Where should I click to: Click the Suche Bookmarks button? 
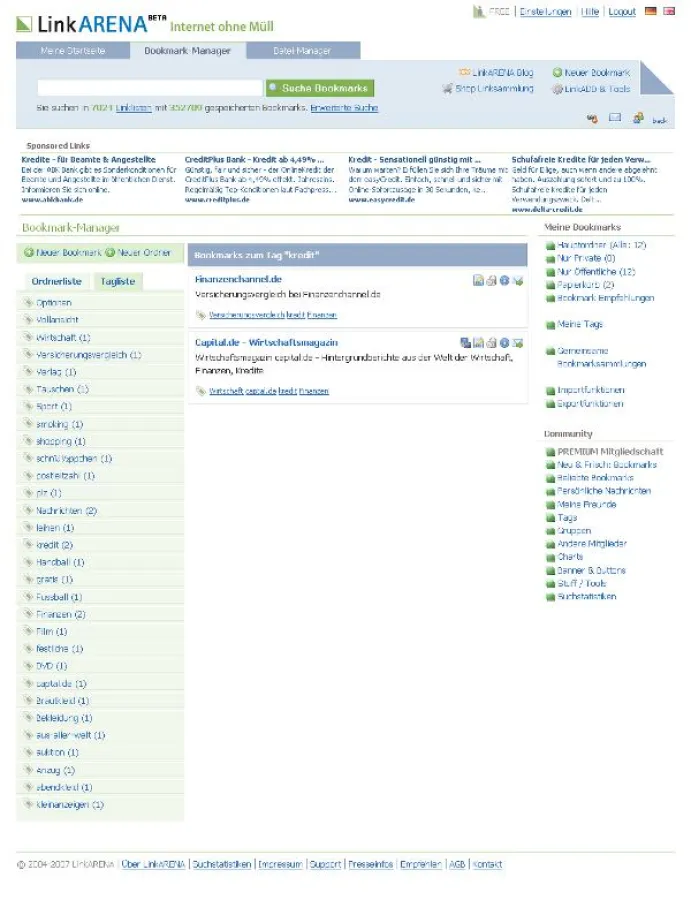320,88
